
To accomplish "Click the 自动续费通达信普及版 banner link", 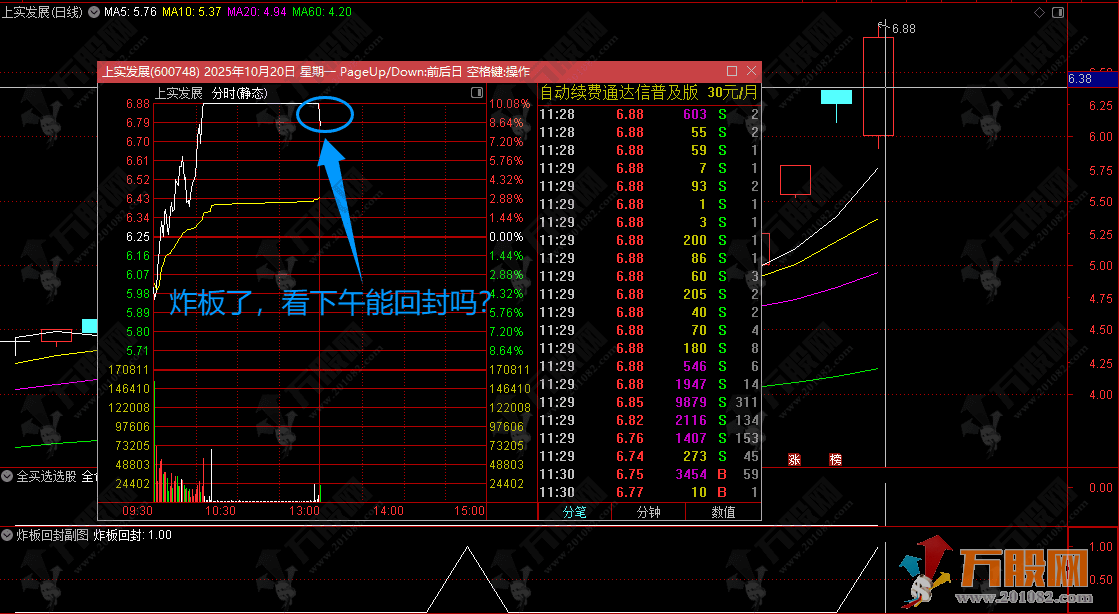I will point(619,92).
